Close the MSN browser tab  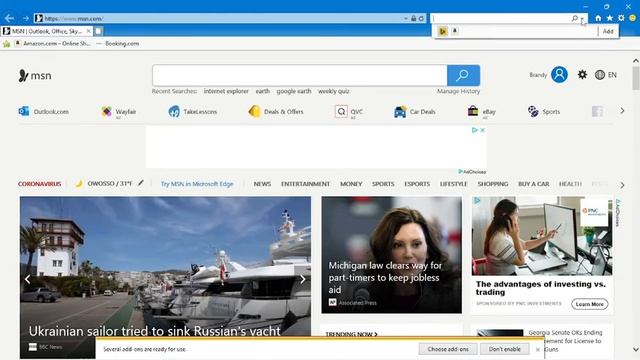[x=89, y=31]
